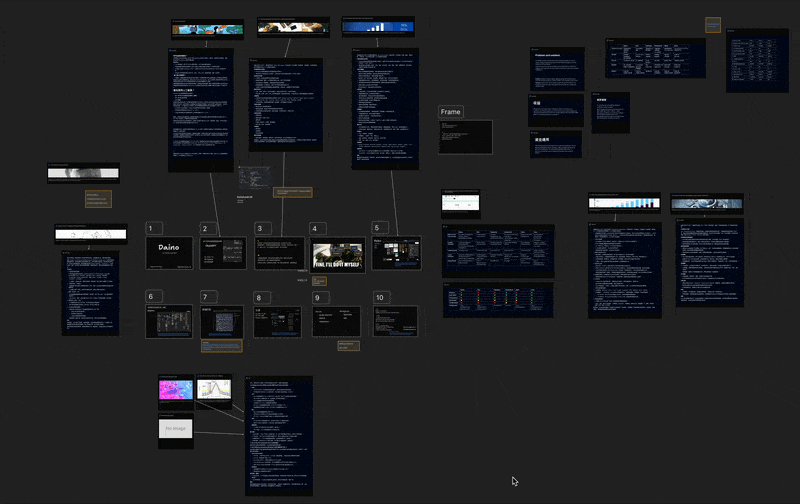Select the white sketch drawing banner card
The height and width of the screenshot is (504, 800).
pyautogui.click(x=91, y=234)
